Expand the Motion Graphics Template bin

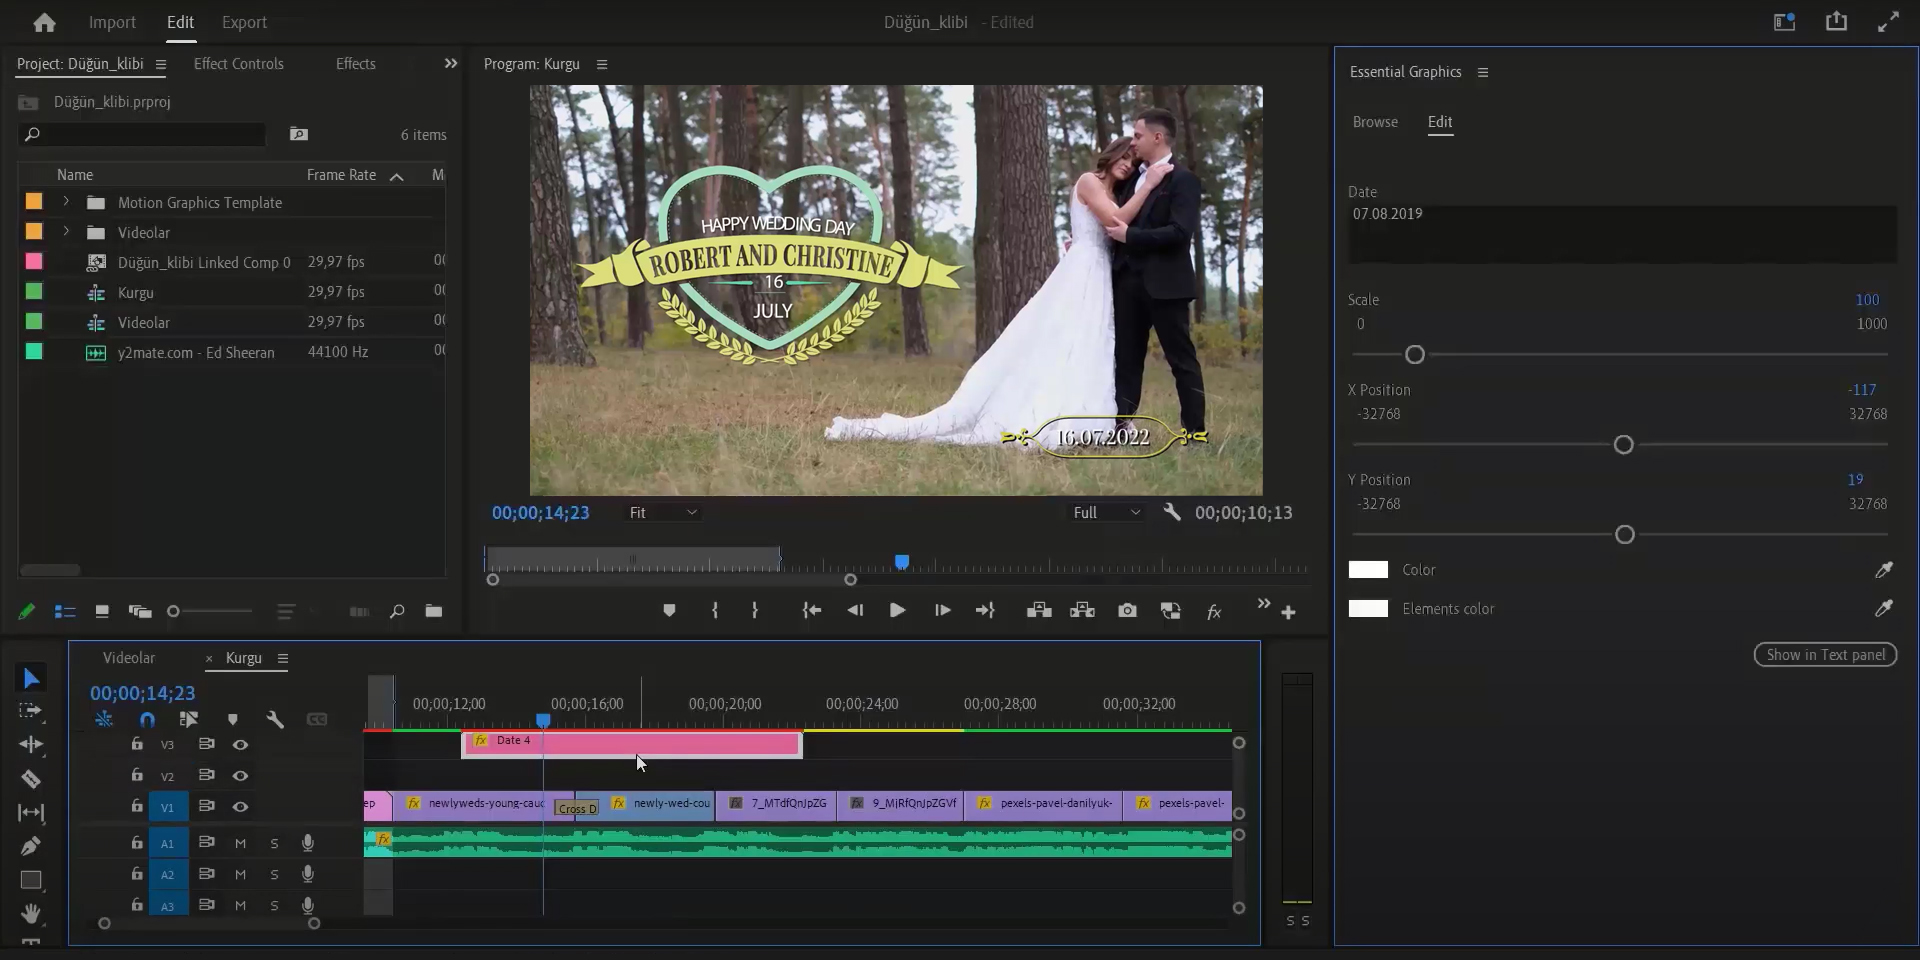(x=66, y=202)
